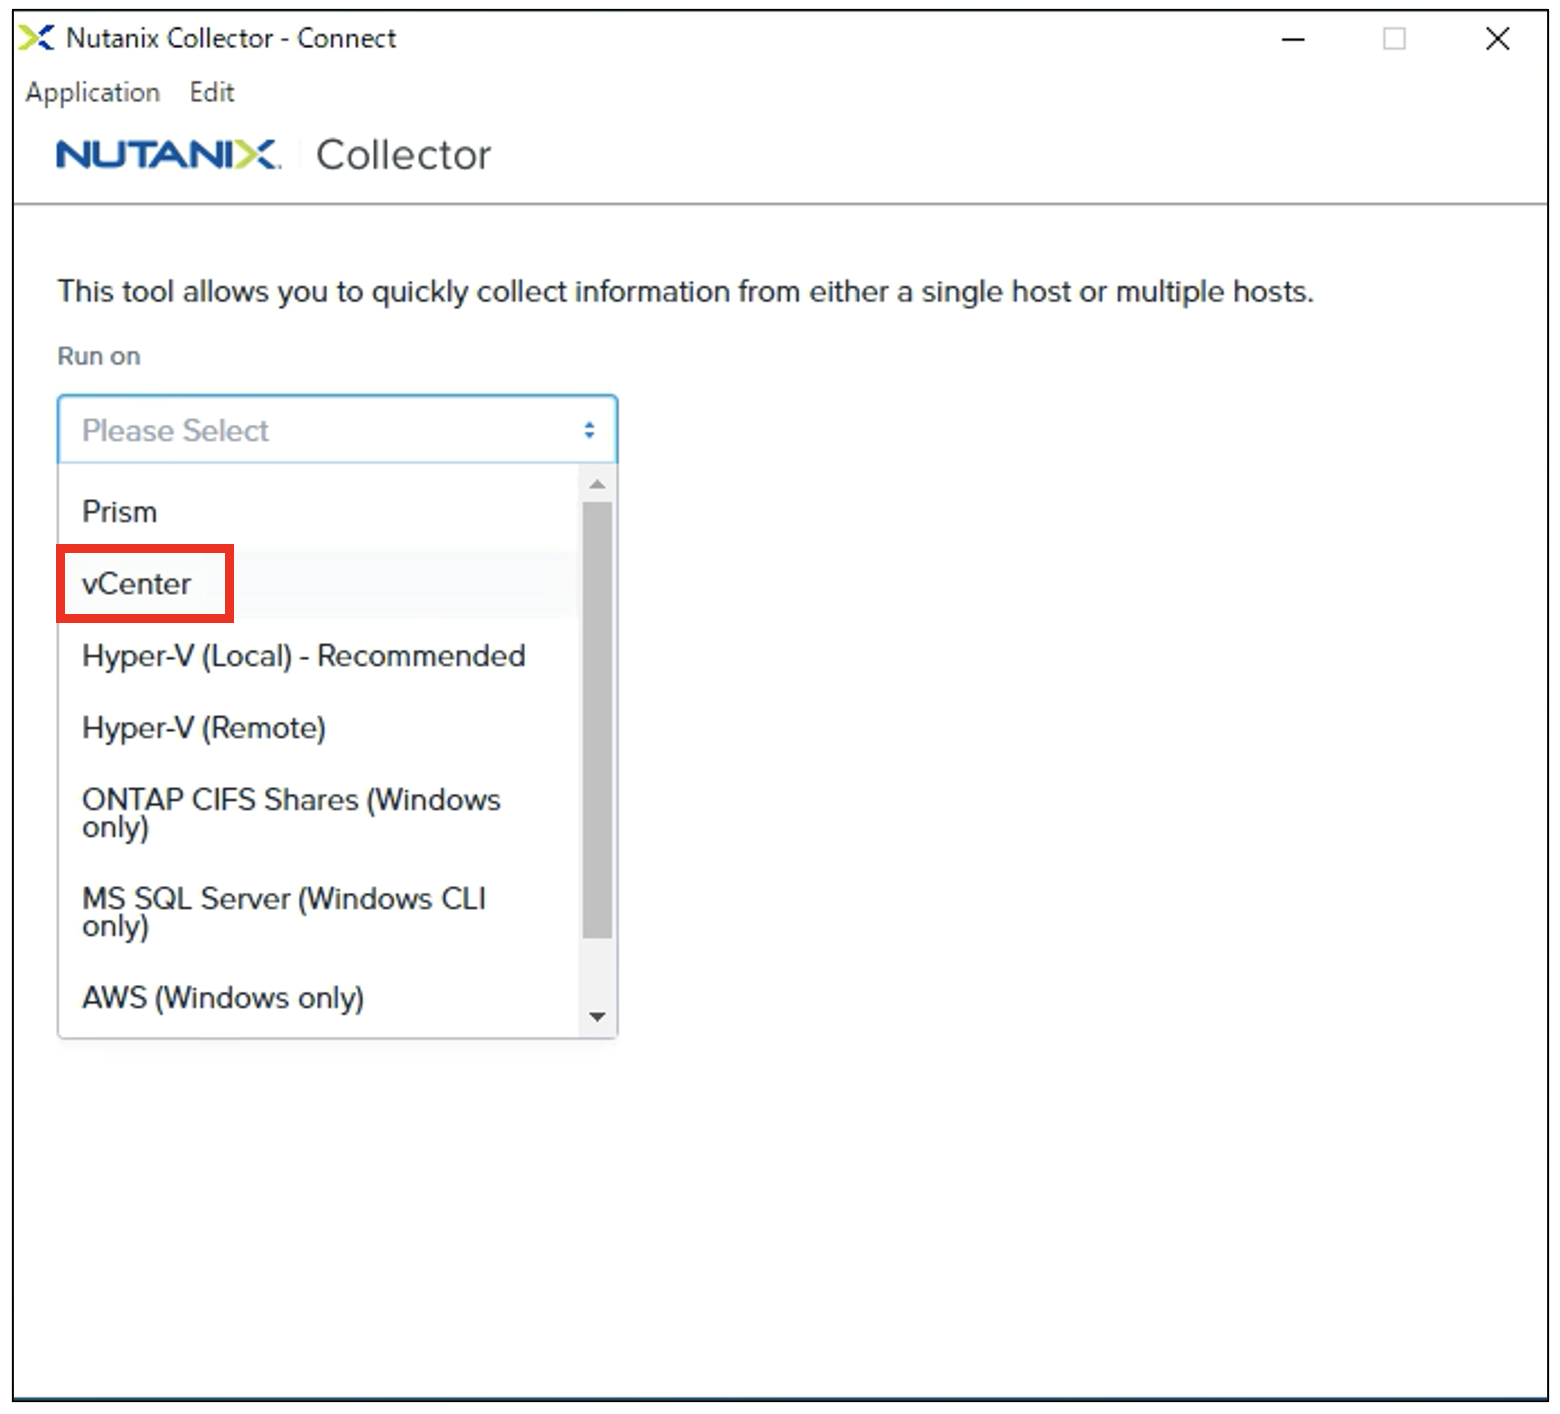Minimize the Nutanix Collector window
The width and height of the screenshot is (1560, 1414).
(x=1293, y=39)
